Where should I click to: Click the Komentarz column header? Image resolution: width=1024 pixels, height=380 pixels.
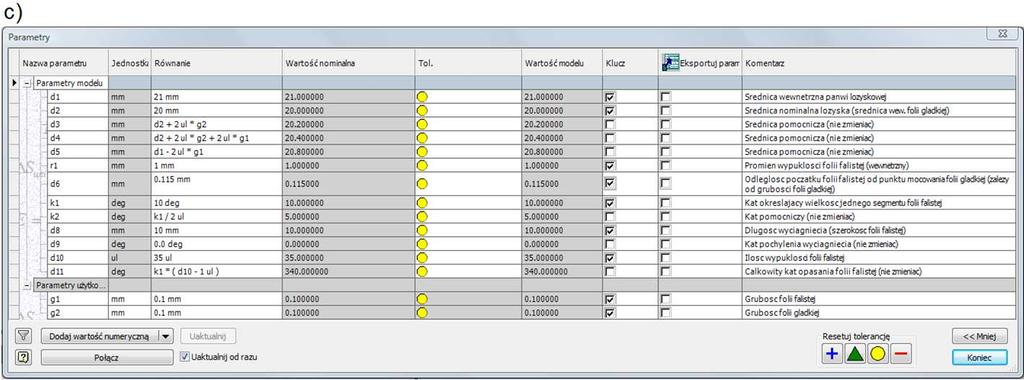(x=879, y=63)
